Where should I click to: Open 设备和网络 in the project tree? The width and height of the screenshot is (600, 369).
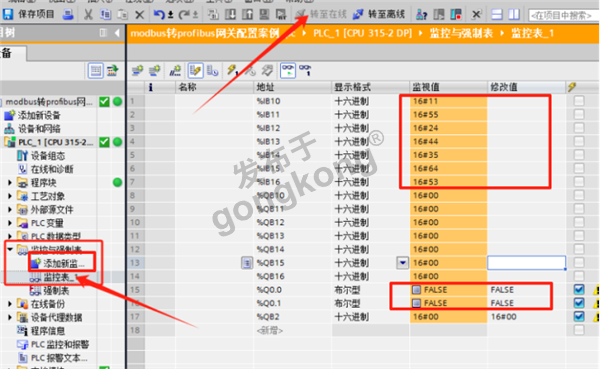39,129
